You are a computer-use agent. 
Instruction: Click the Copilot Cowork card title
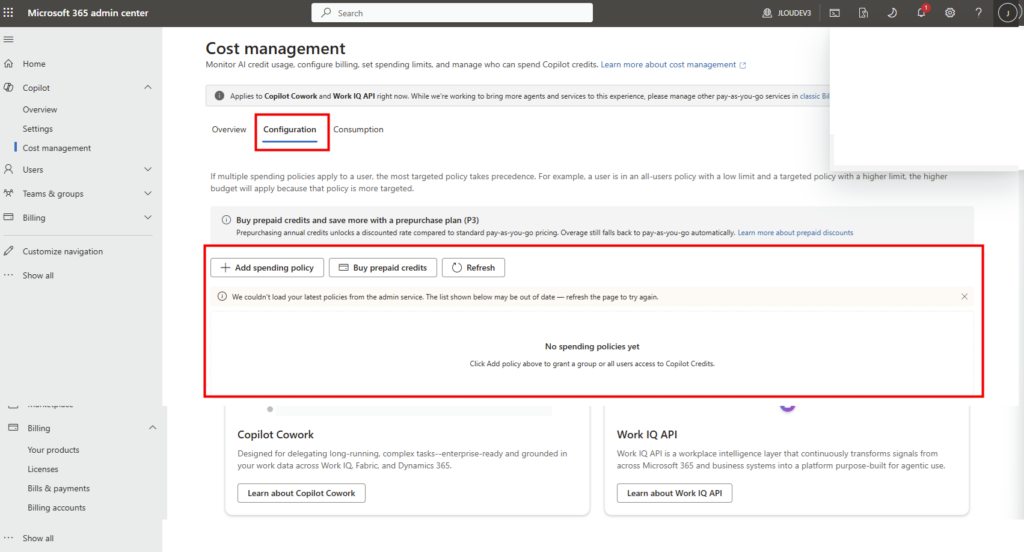pos(276,434)
